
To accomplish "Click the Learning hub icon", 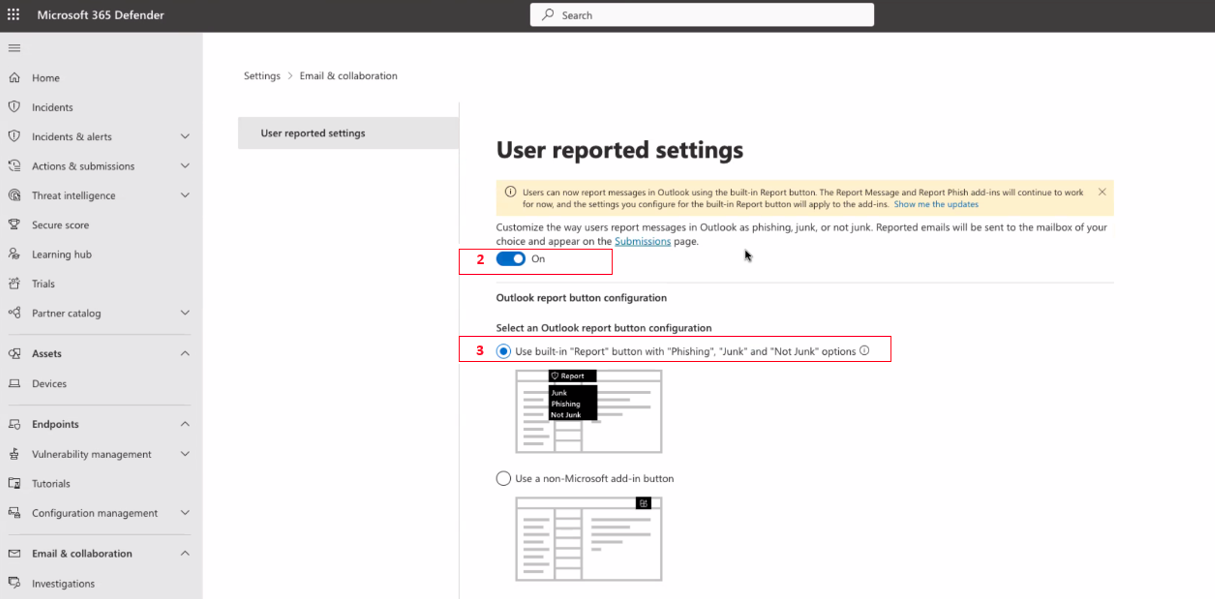I will coord(14,254).
